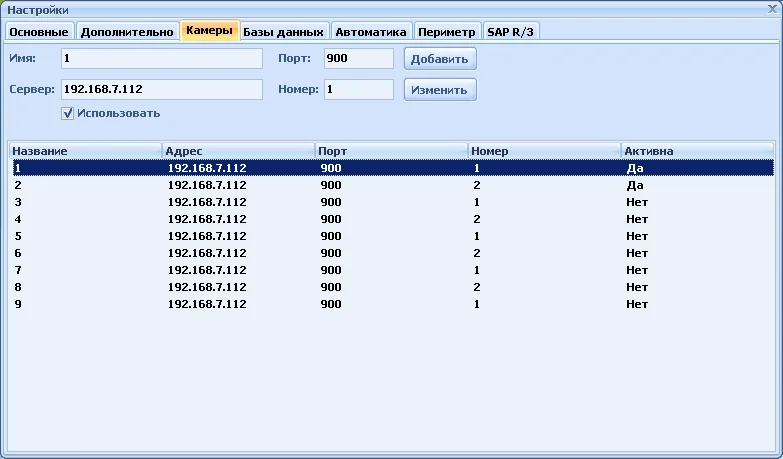Click the Добавить button
Viewport: 783px width, 459px height.
(x=440, y=59)
